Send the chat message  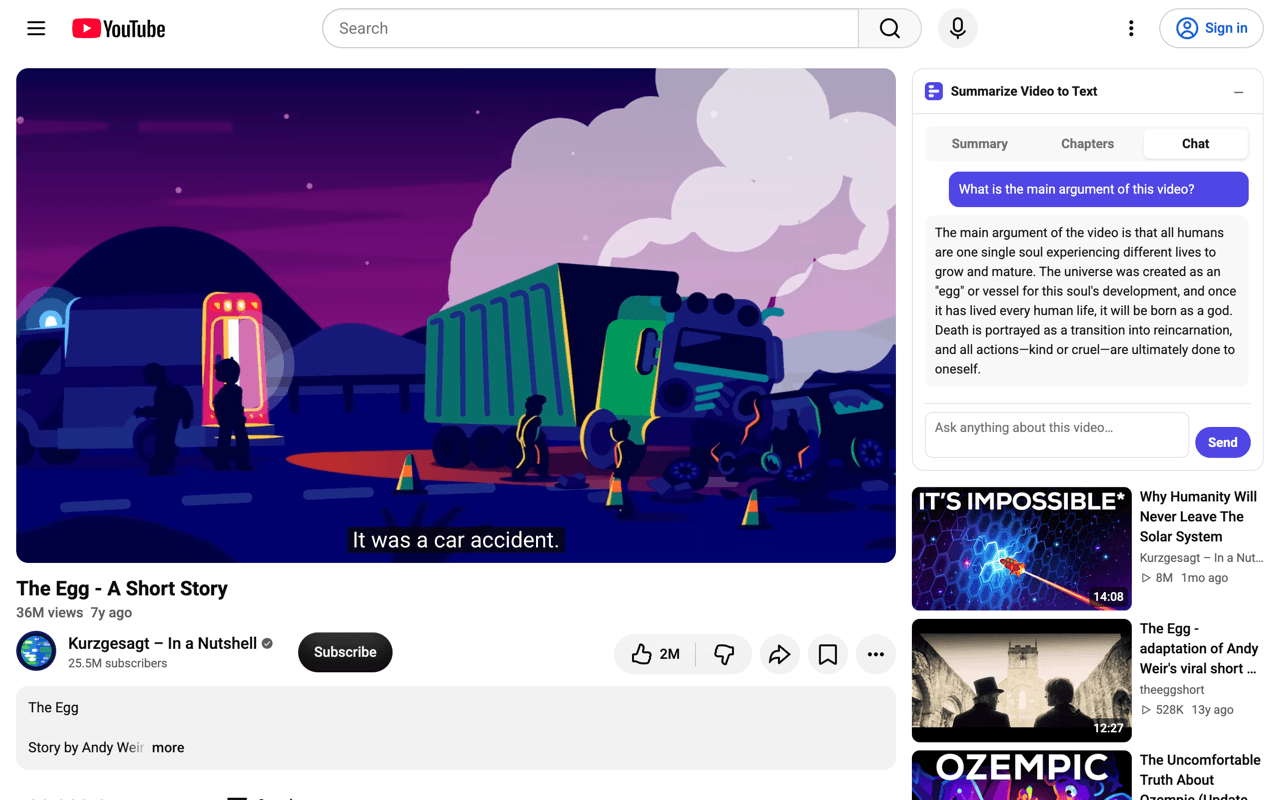[x=1222, y=442]
